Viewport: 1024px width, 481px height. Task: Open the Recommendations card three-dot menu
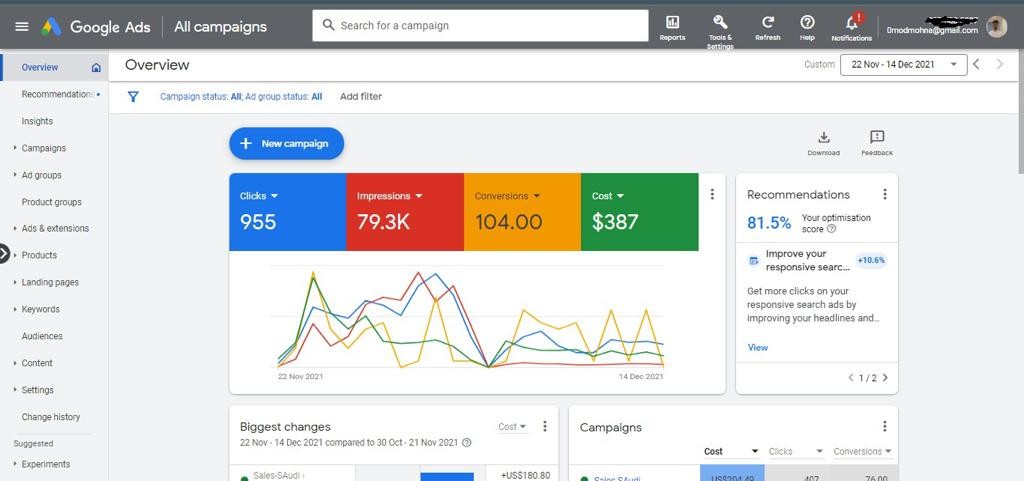(x=885, y=194)
